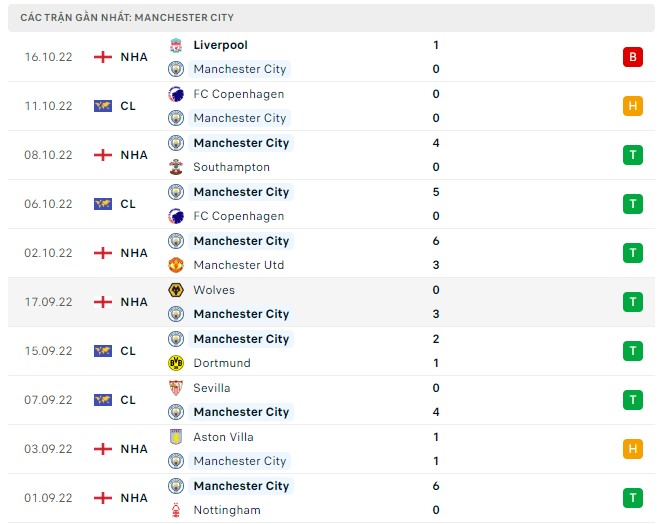
Task: Select the highlighted Wolves match row 17.09.22
Action: pyautogui.click(x=331, y=302)
